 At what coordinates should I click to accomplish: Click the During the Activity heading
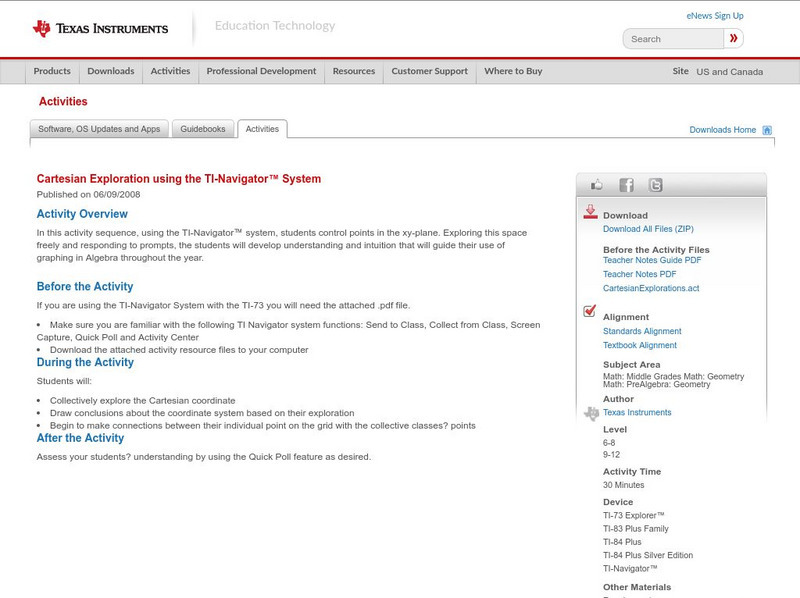[x=85, y=362]
